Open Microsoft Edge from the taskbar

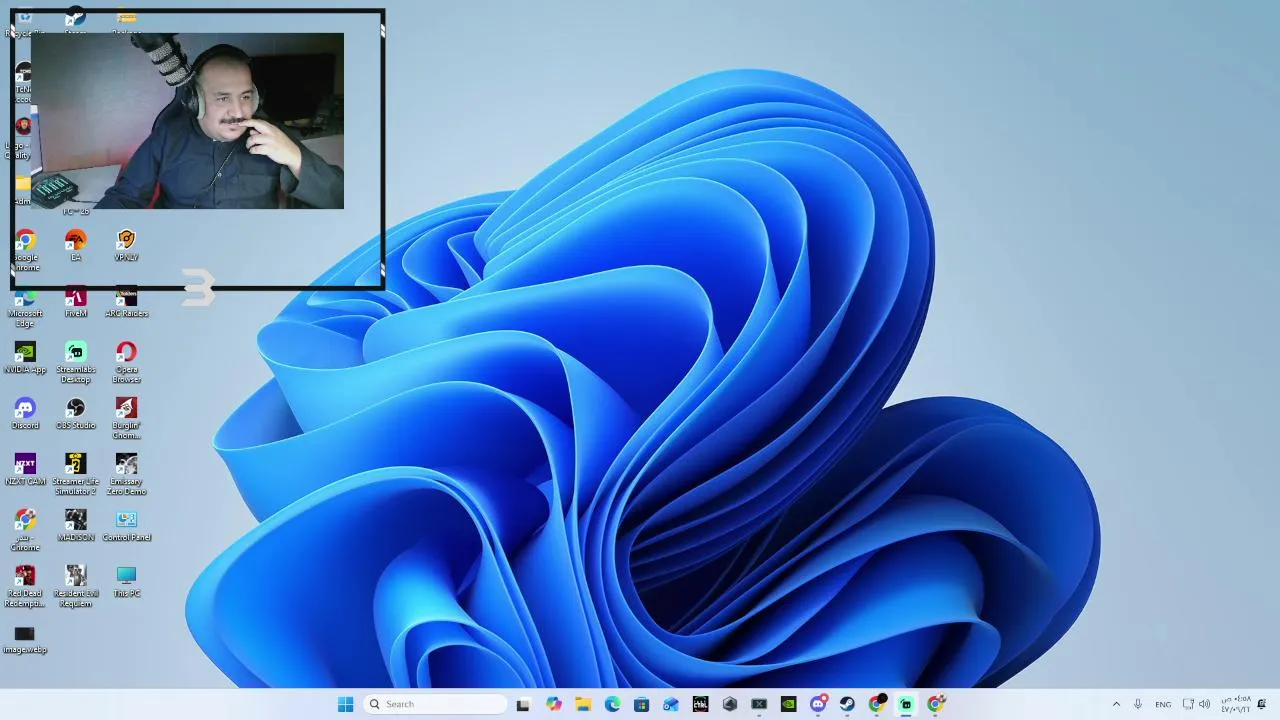[x=612, y=704]
